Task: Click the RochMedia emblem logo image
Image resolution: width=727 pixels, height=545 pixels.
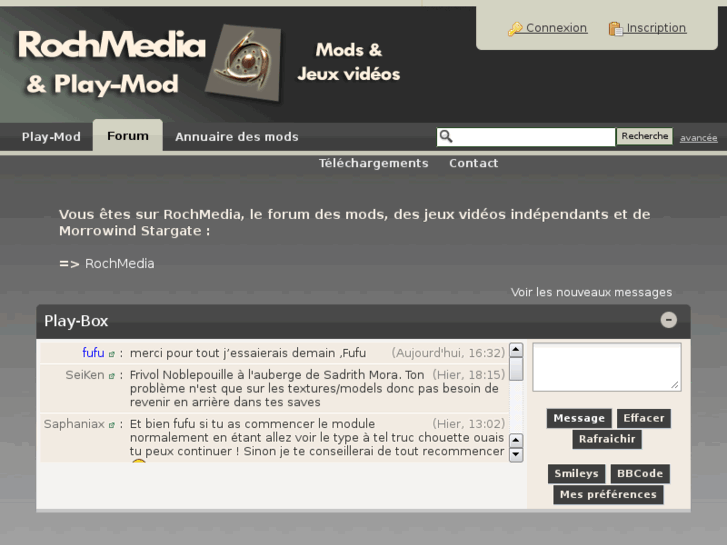Action: [x=244, y=62]
